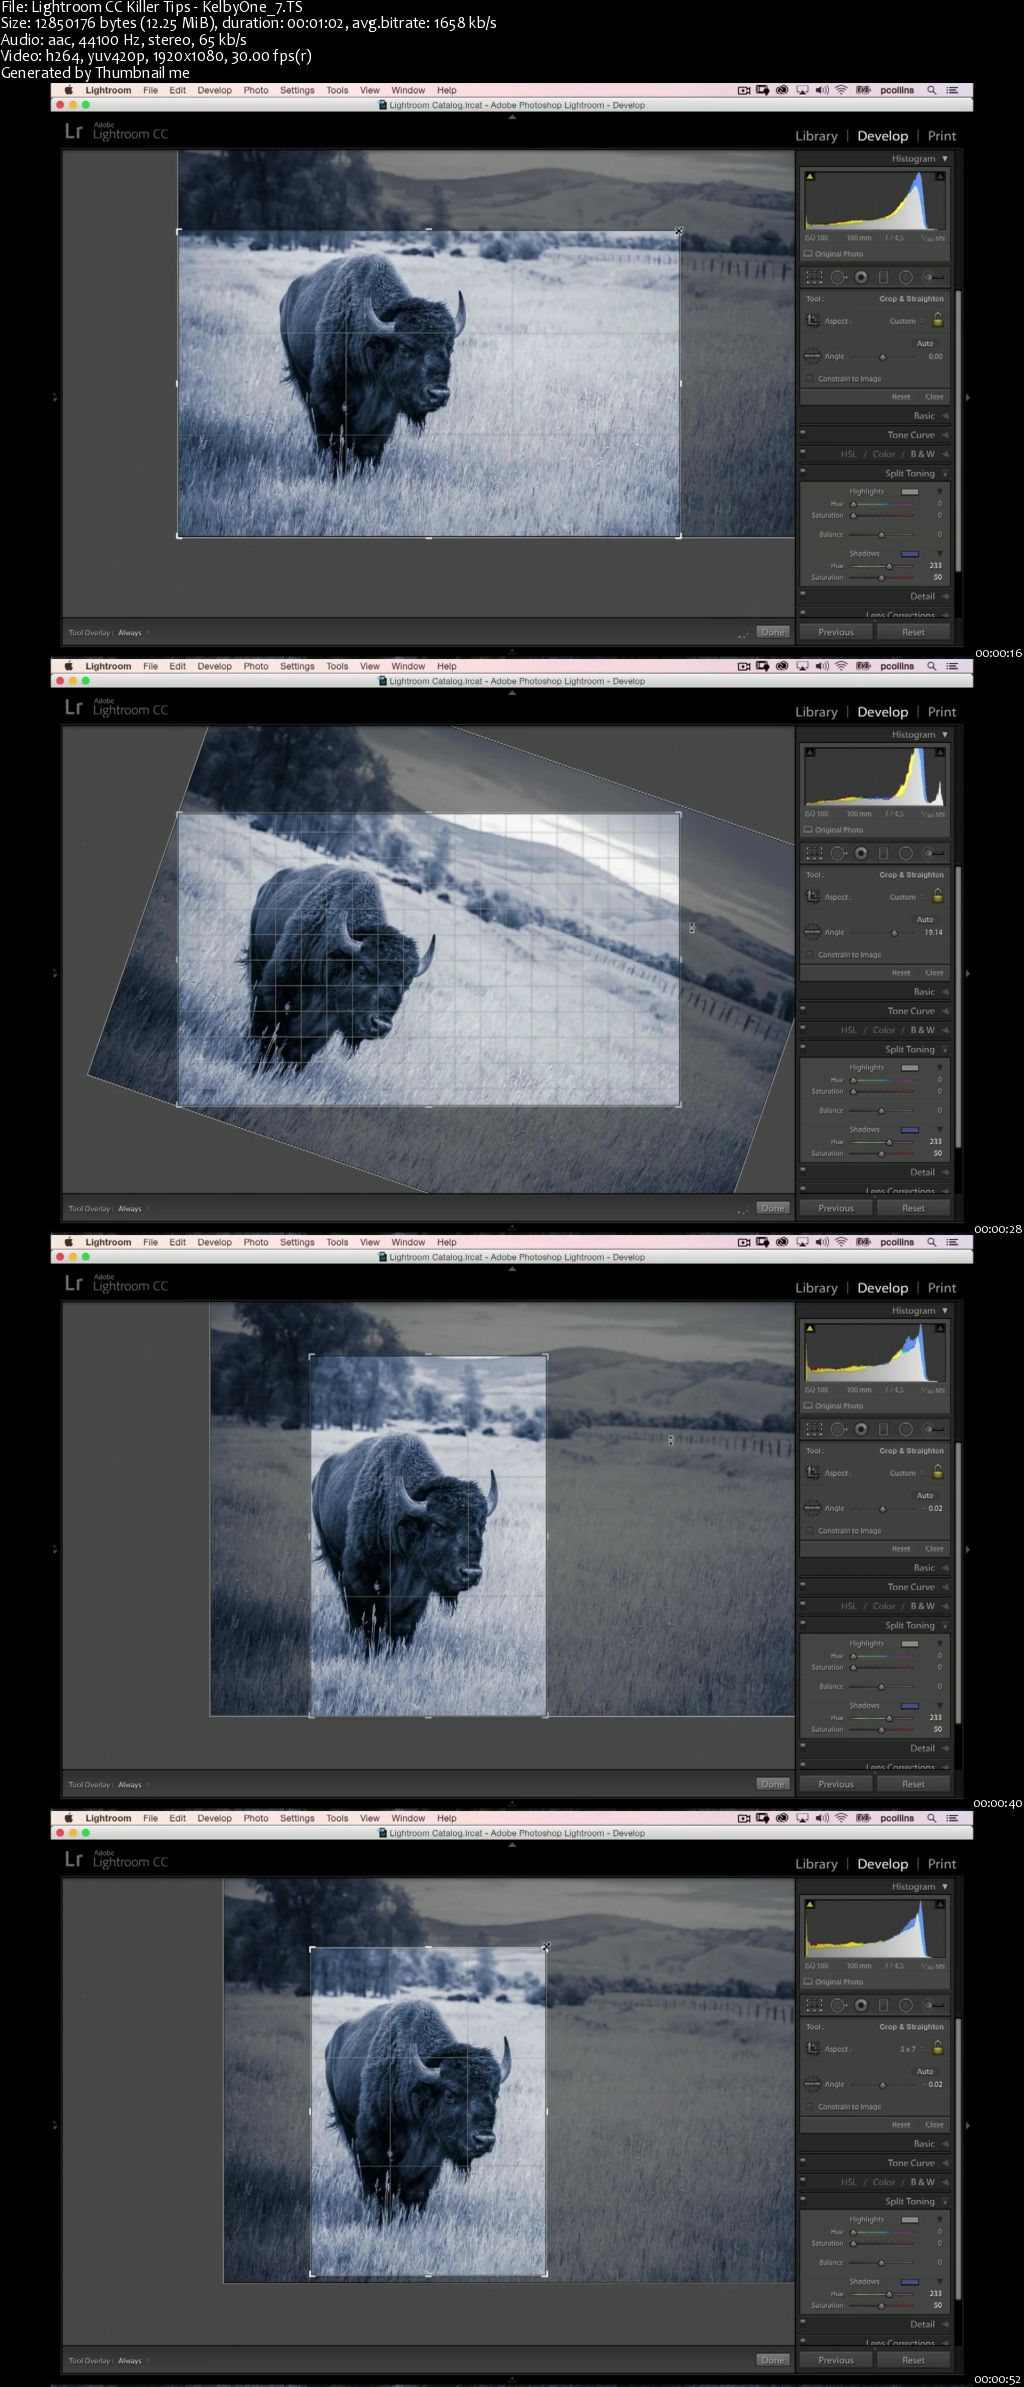The height and width of the screenshot is (2387, 1024).
Task: Select Radial Filter tool in the 00:00:40 frame
Action: coord(905,1429)
